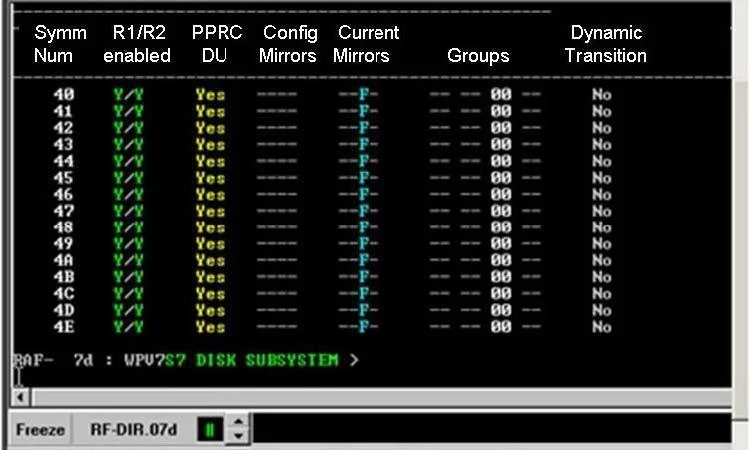This screenshot has width=750, height=450.
Task: Click the Current Mirrors F in row 47
Action: coord(364,211)
